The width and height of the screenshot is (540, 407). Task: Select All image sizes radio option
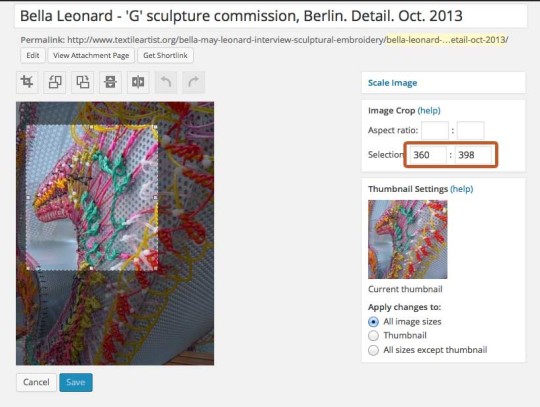(373, 322)
